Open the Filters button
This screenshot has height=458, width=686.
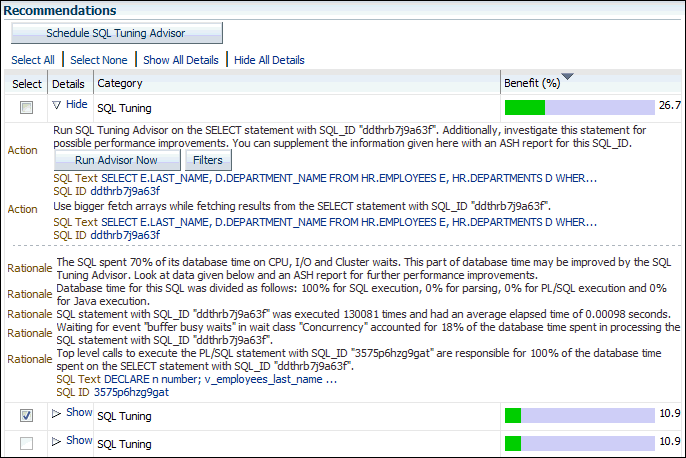(x=208, y=160)
